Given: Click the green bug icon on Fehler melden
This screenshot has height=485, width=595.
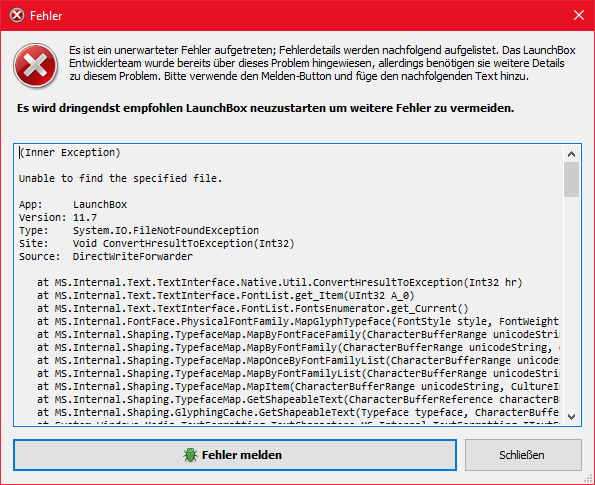Looking at the screenshot, I should point(190,455).
